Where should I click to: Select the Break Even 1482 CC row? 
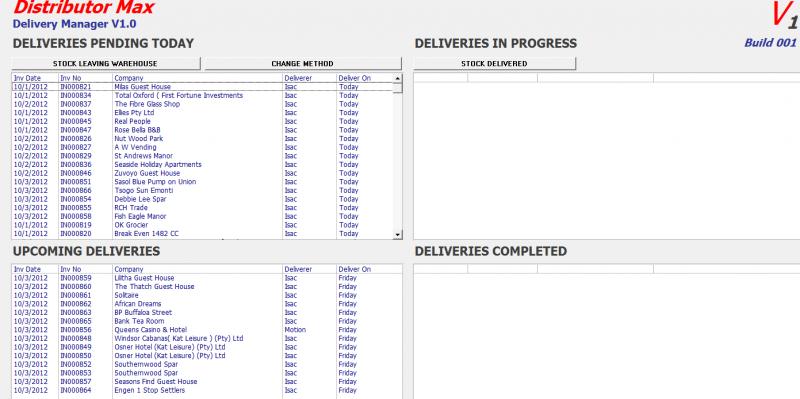point(202,234)
